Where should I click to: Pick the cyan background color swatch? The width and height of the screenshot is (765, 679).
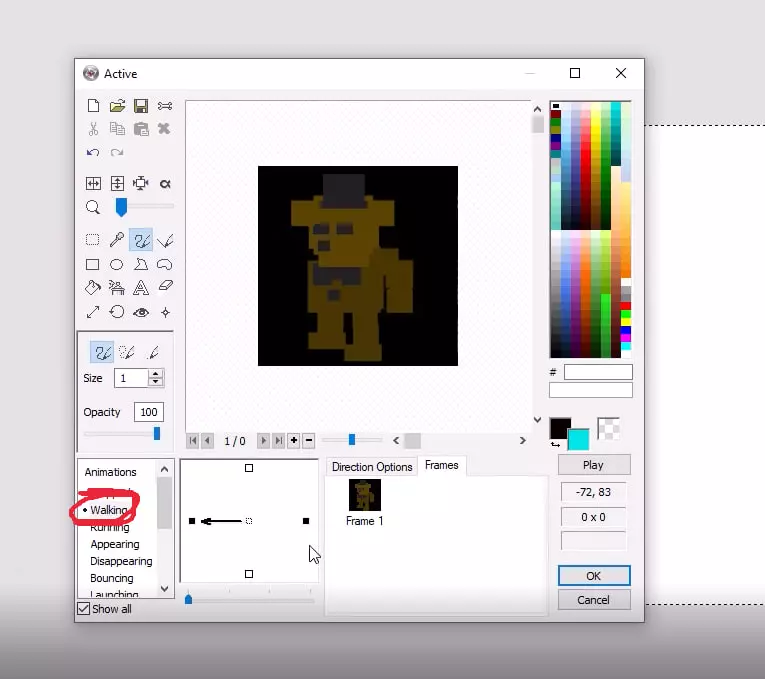point(579,439)
